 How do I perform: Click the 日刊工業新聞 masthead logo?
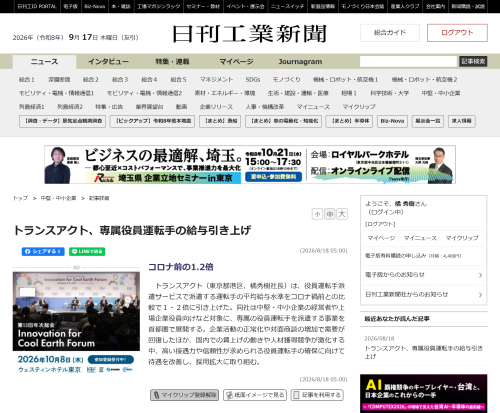249,34
